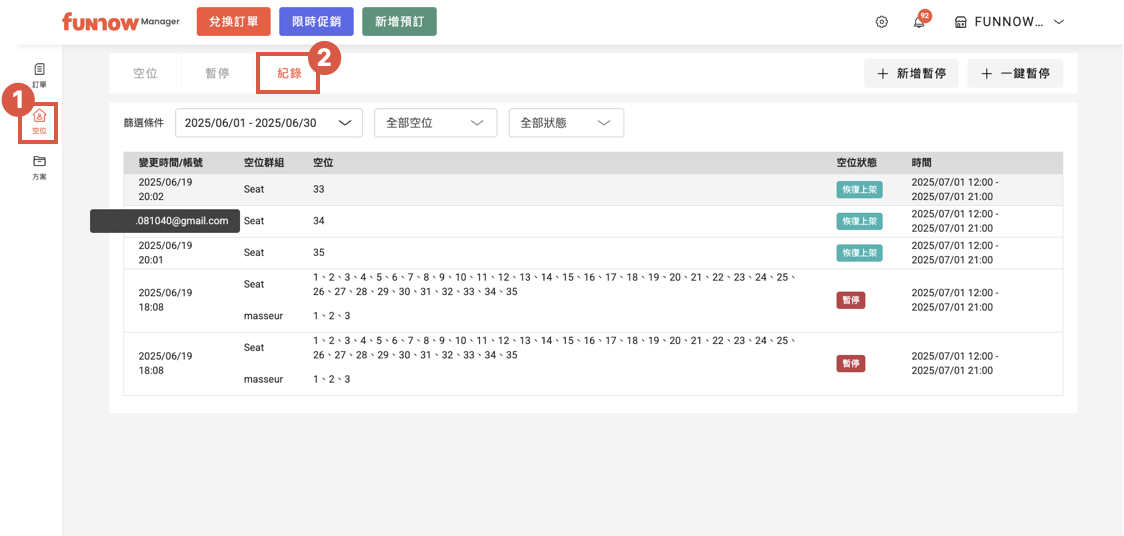Click the 兌換訂單 button

tap(234, 21)
